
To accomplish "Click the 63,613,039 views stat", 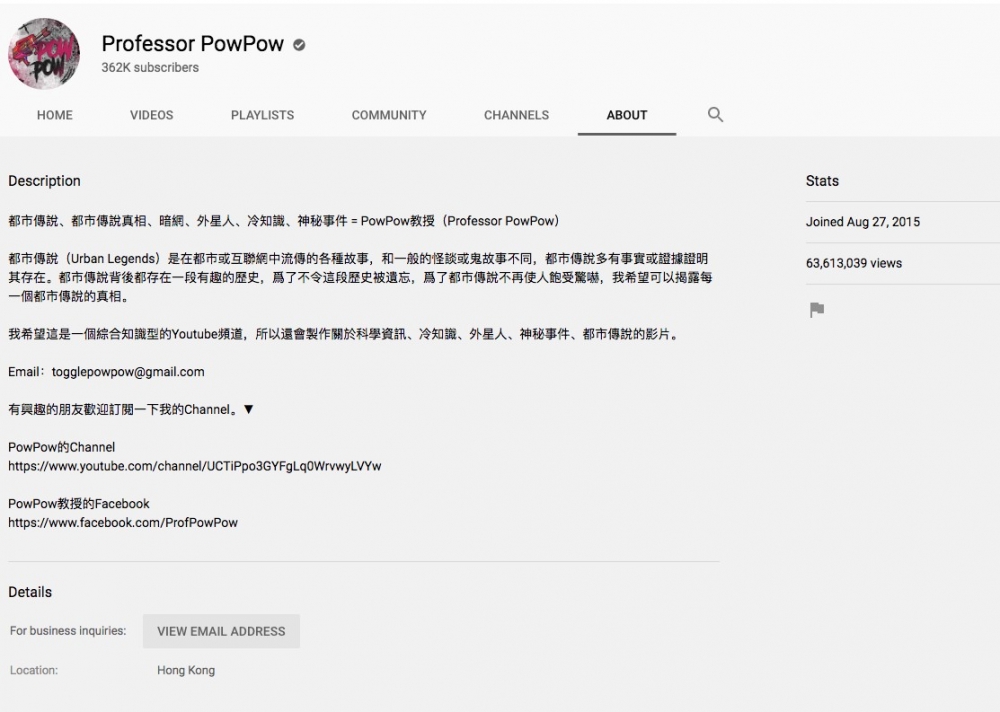I will click(x=854, y=263).
